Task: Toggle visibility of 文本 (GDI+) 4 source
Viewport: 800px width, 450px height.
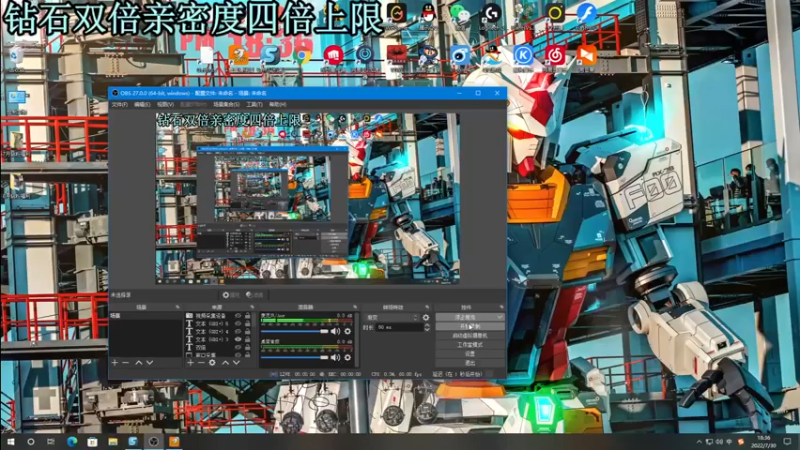Action: point(238,332)
